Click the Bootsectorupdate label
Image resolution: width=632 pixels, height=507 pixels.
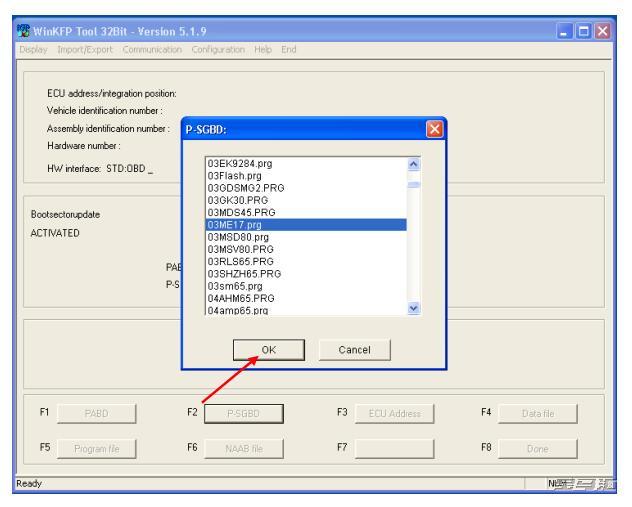pos(65,214)
